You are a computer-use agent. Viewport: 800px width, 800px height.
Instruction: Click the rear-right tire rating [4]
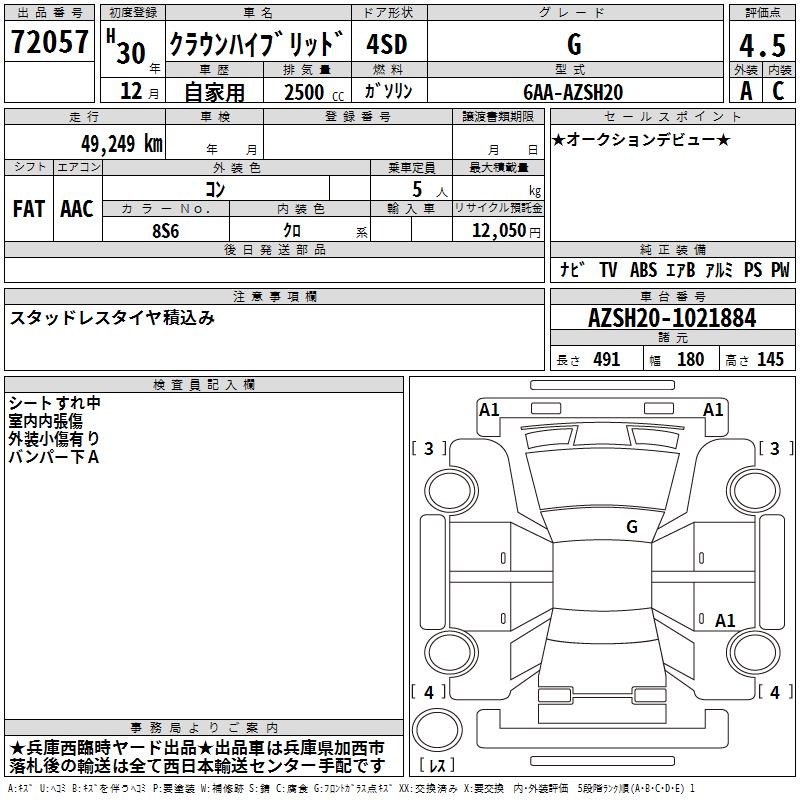[776, 693]
